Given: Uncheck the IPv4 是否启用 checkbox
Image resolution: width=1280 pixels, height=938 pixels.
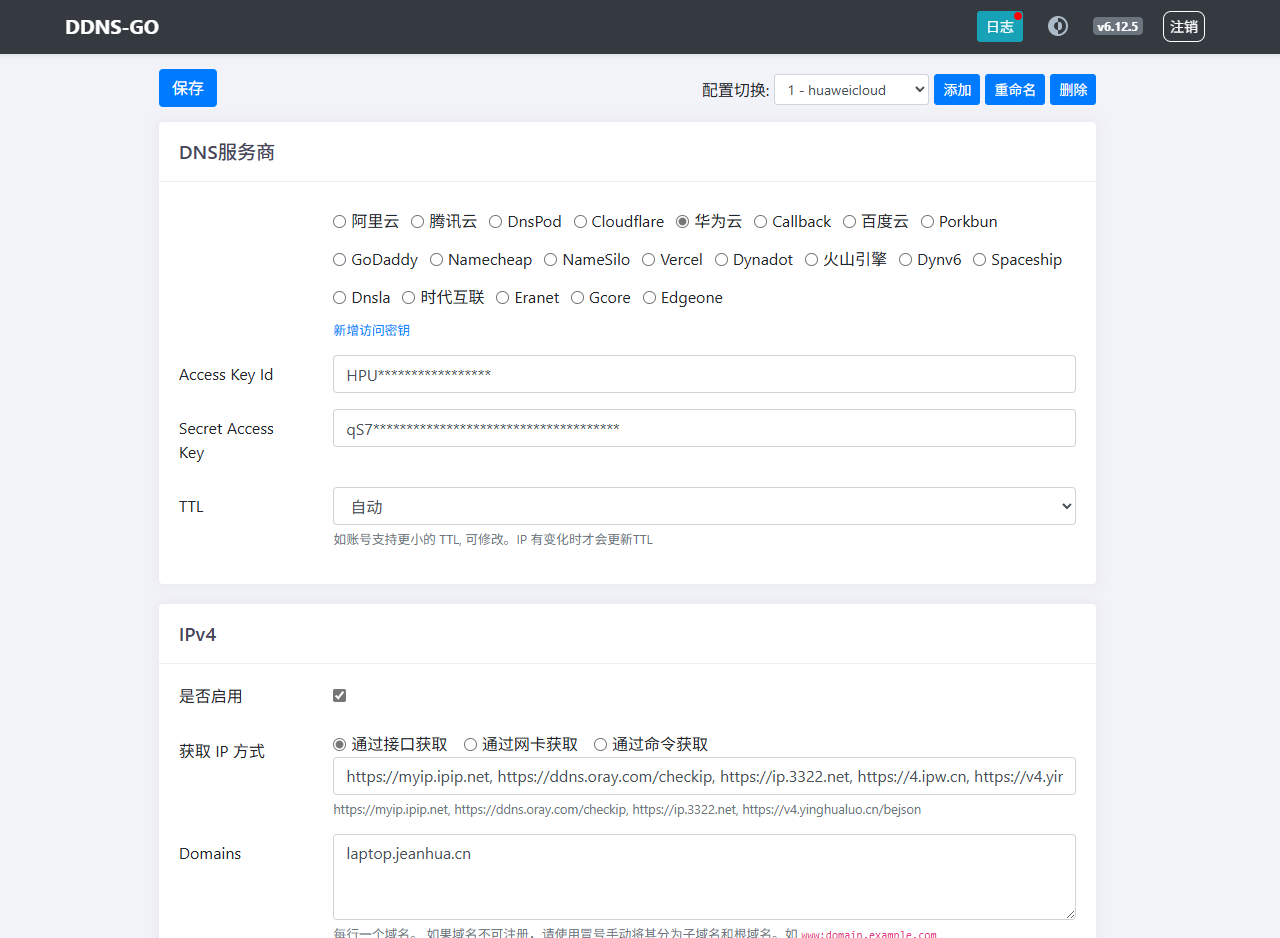Looking at the screenshot, I should click(x=340, y=696).
